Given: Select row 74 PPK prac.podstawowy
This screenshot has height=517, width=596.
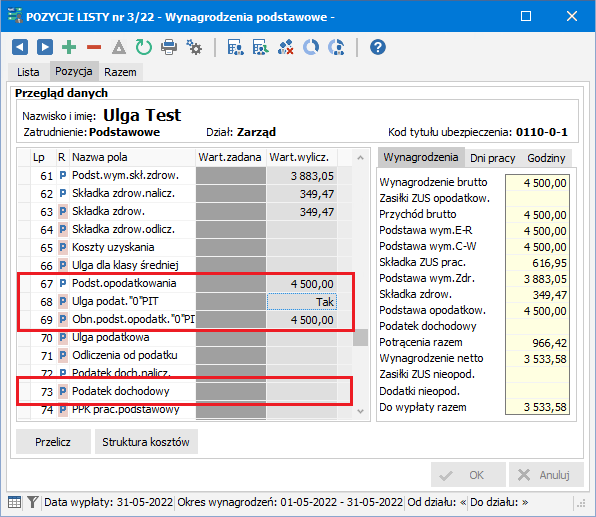Looking at the screenshot, I should click(184, 410).
